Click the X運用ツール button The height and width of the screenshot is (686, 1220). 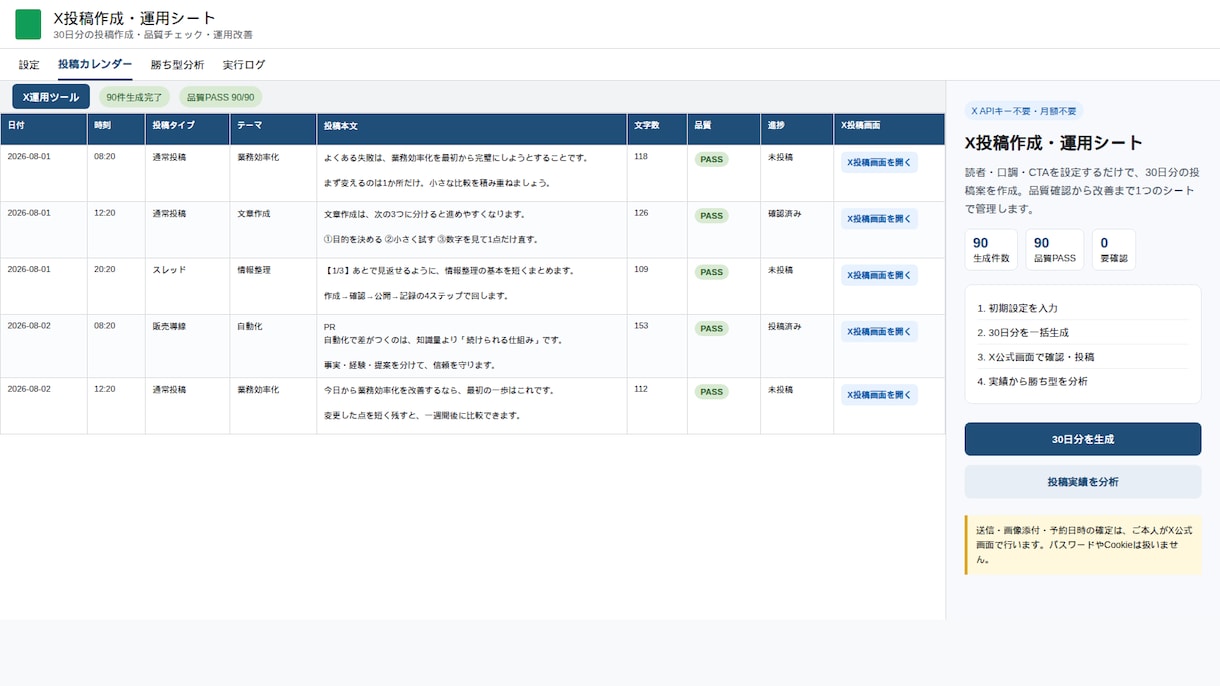click(51, 97)
